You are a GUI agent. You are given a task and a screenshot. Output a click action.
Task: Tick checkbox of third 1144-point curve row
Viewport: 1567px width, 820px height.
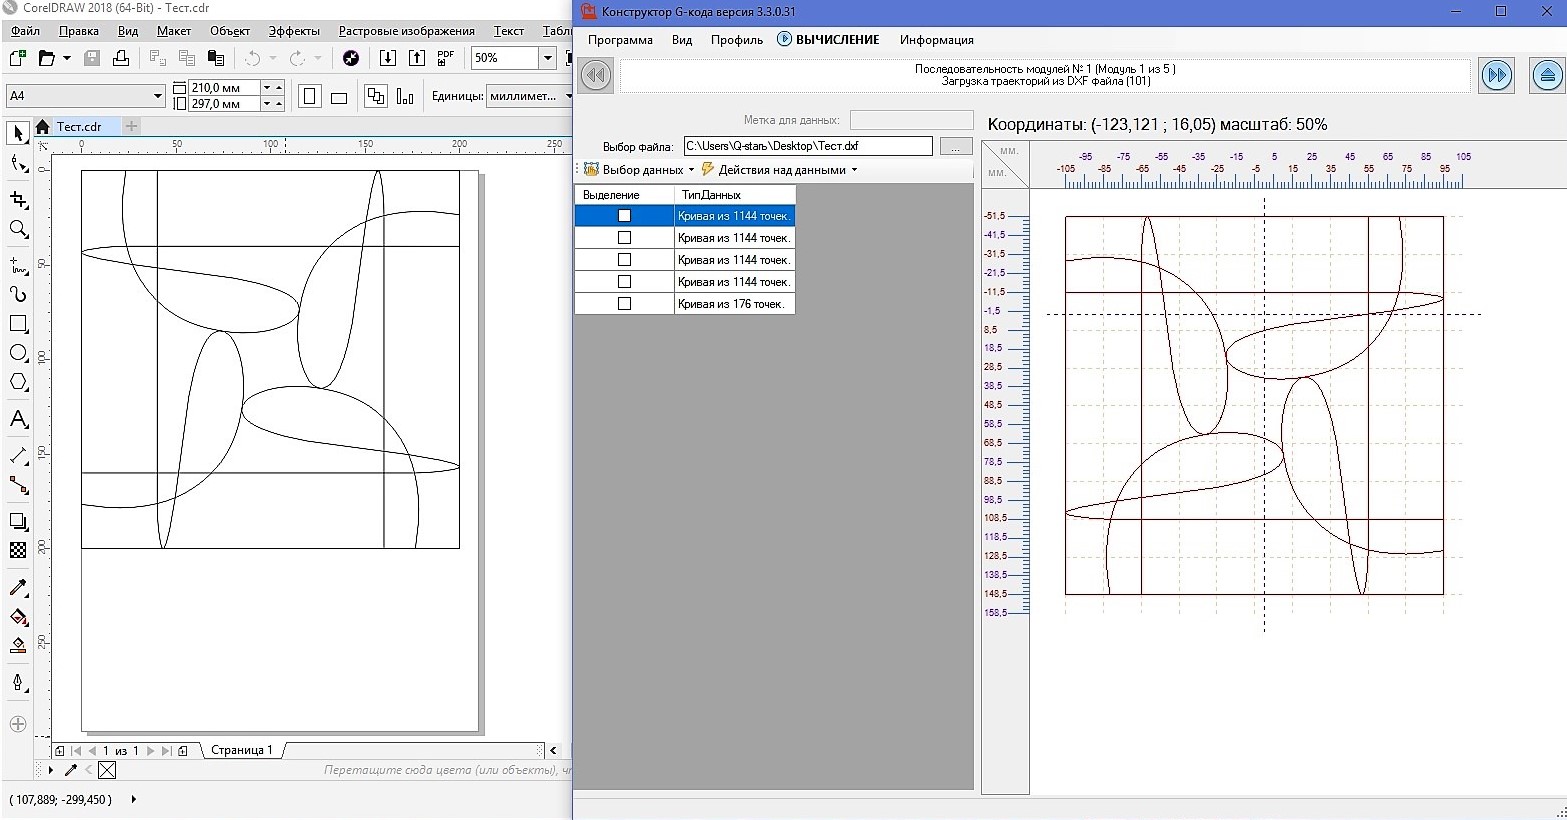[625, 260]
